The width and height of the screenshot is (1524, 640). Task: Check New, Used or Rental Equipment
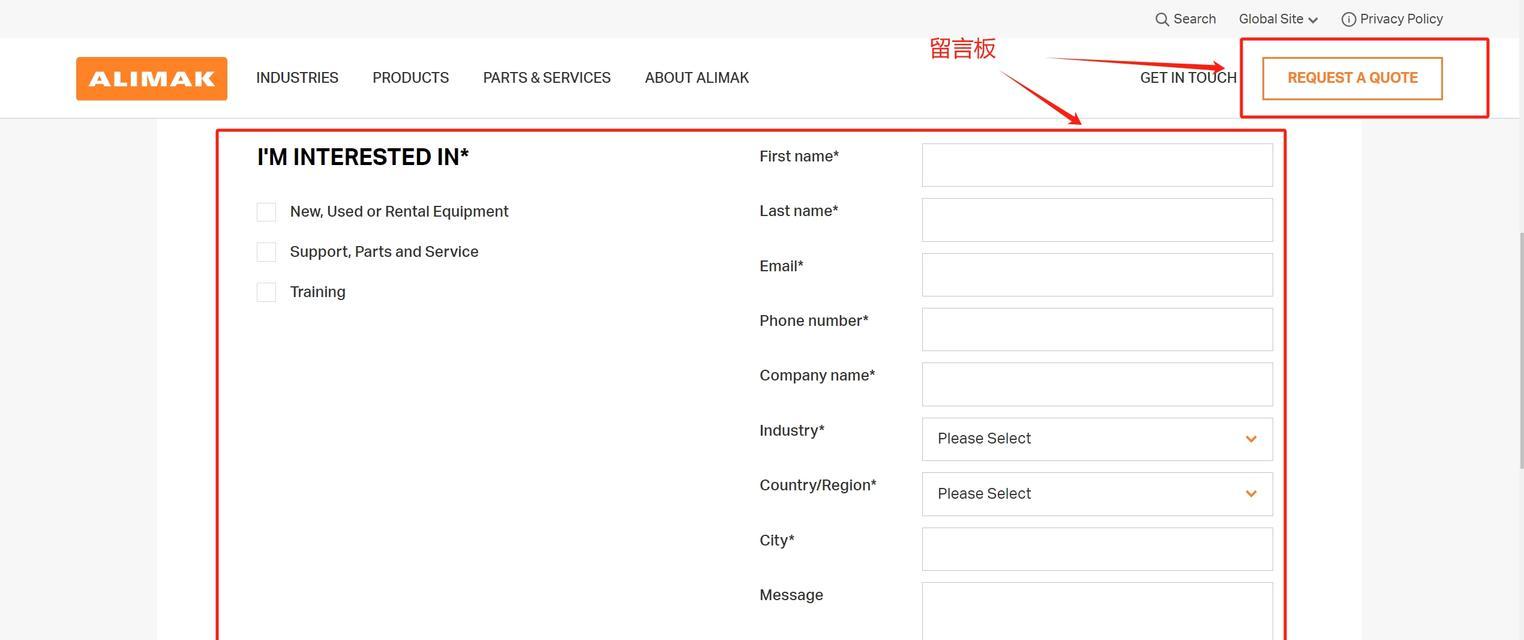coord(266,212)
